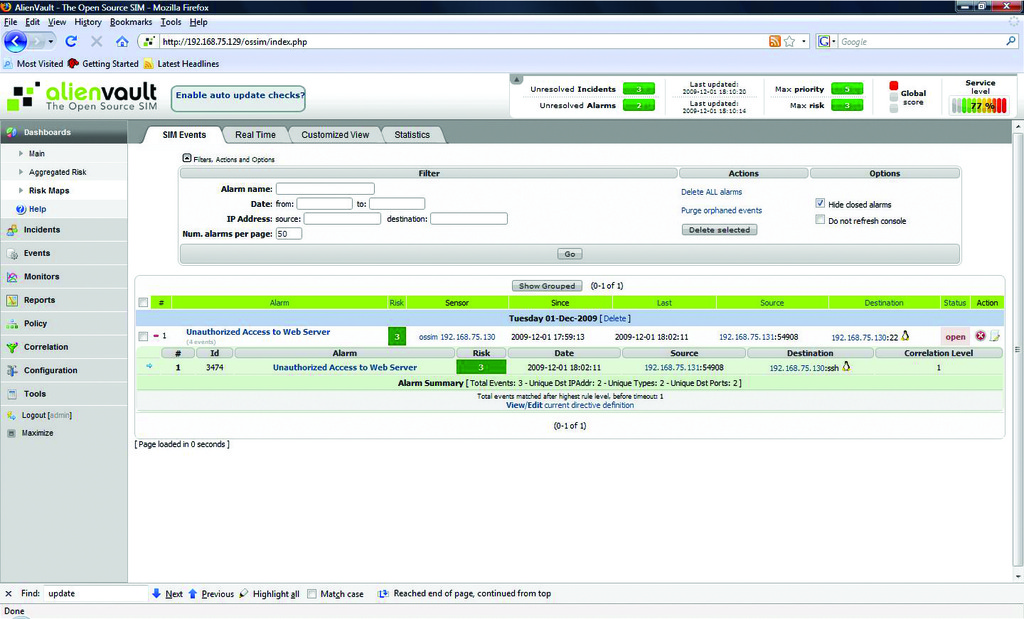Enable Do not refresh console checkbox
The height and width of the screenshot is (619, 1024).
pos(820,220)
